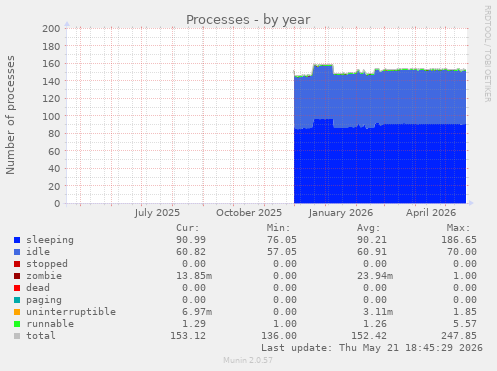Click idle maximum value 70.00

pos(462,252)
